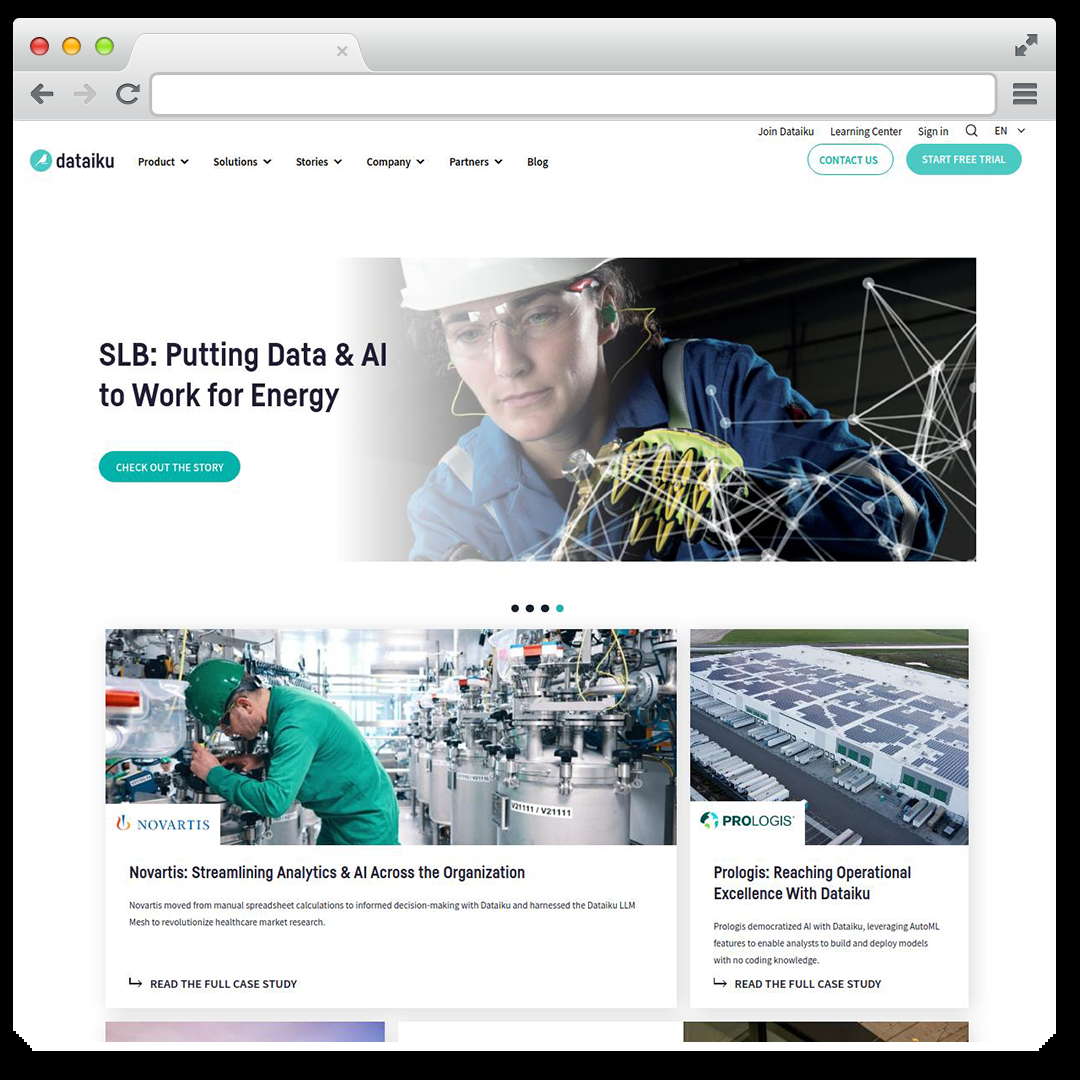Open the Blog menu item
This screenshot has width=1080, height=1080.
click(x=537, y=162)
